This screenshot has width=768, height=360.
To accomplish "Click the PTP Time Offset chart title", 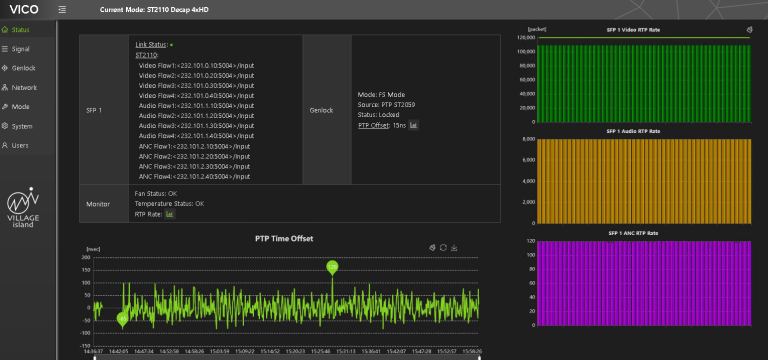I will [x=284, y=239].
